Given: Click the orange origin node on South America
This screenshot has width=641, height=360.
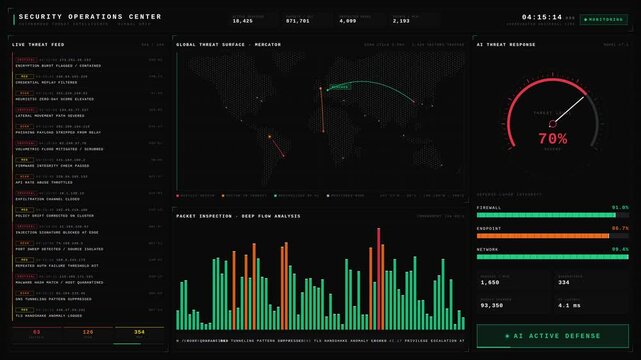Looking at the screenshot, I should click(x=269, y=136).
